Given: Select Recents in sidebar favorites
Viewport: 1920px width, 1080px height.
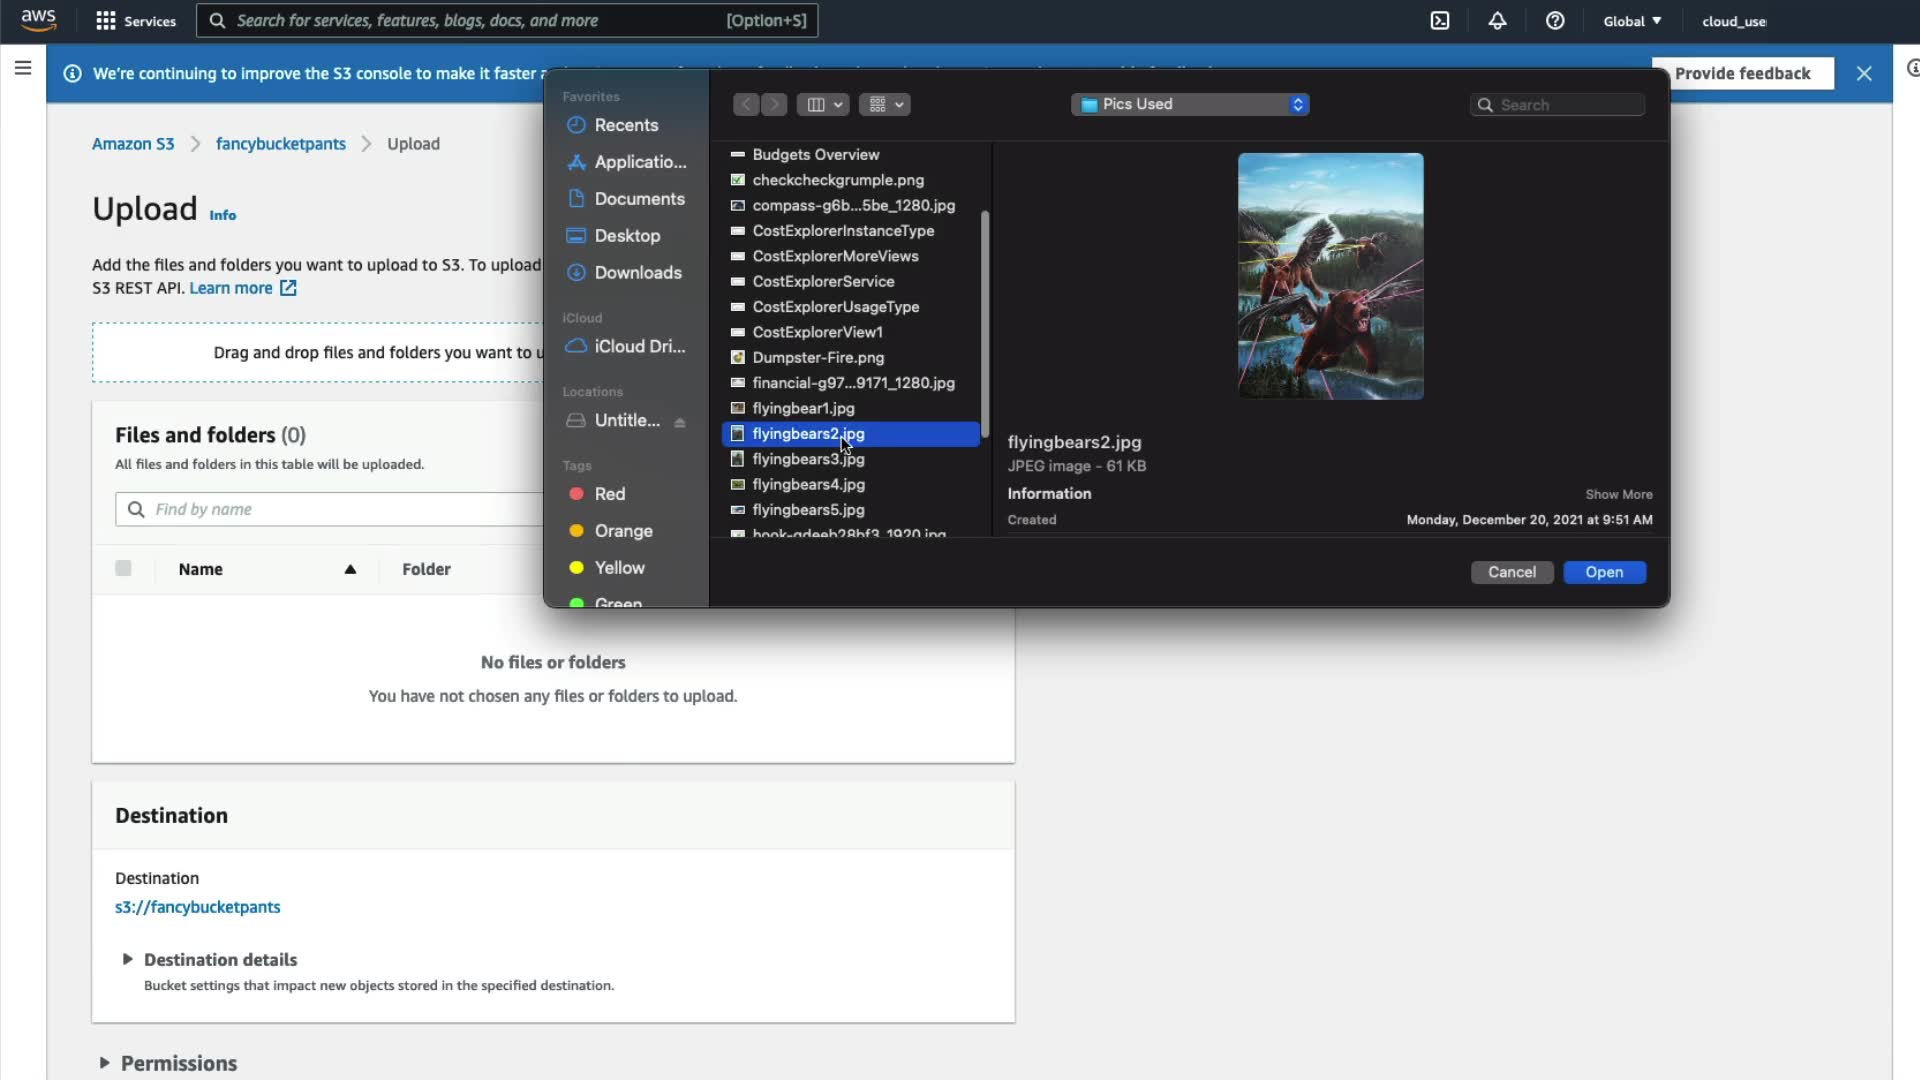Looking at the screenshot, I should (625, 125).
